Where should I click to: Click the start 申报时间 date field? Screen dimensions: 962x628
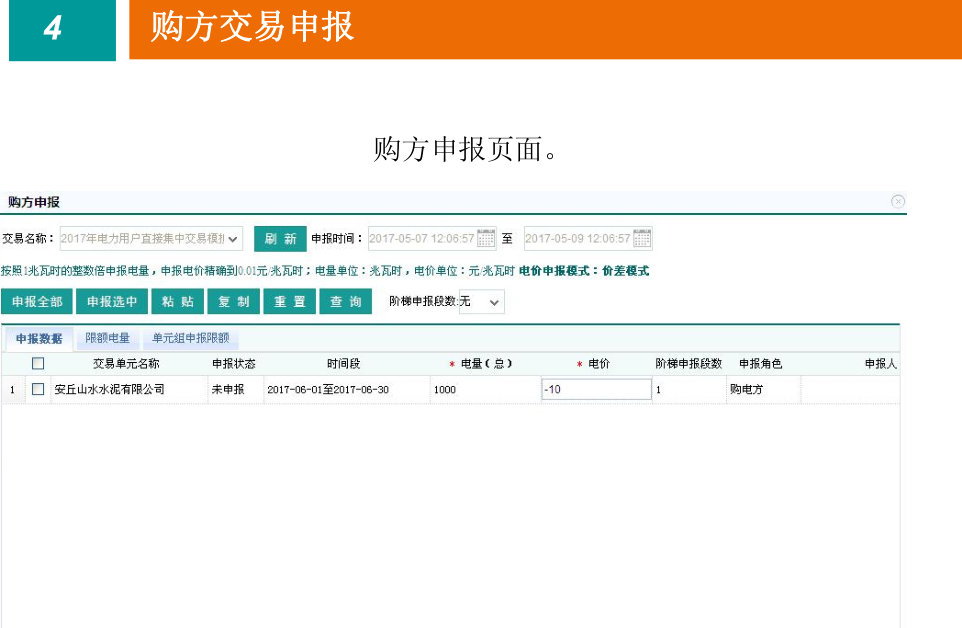click(x=422, y=239)
